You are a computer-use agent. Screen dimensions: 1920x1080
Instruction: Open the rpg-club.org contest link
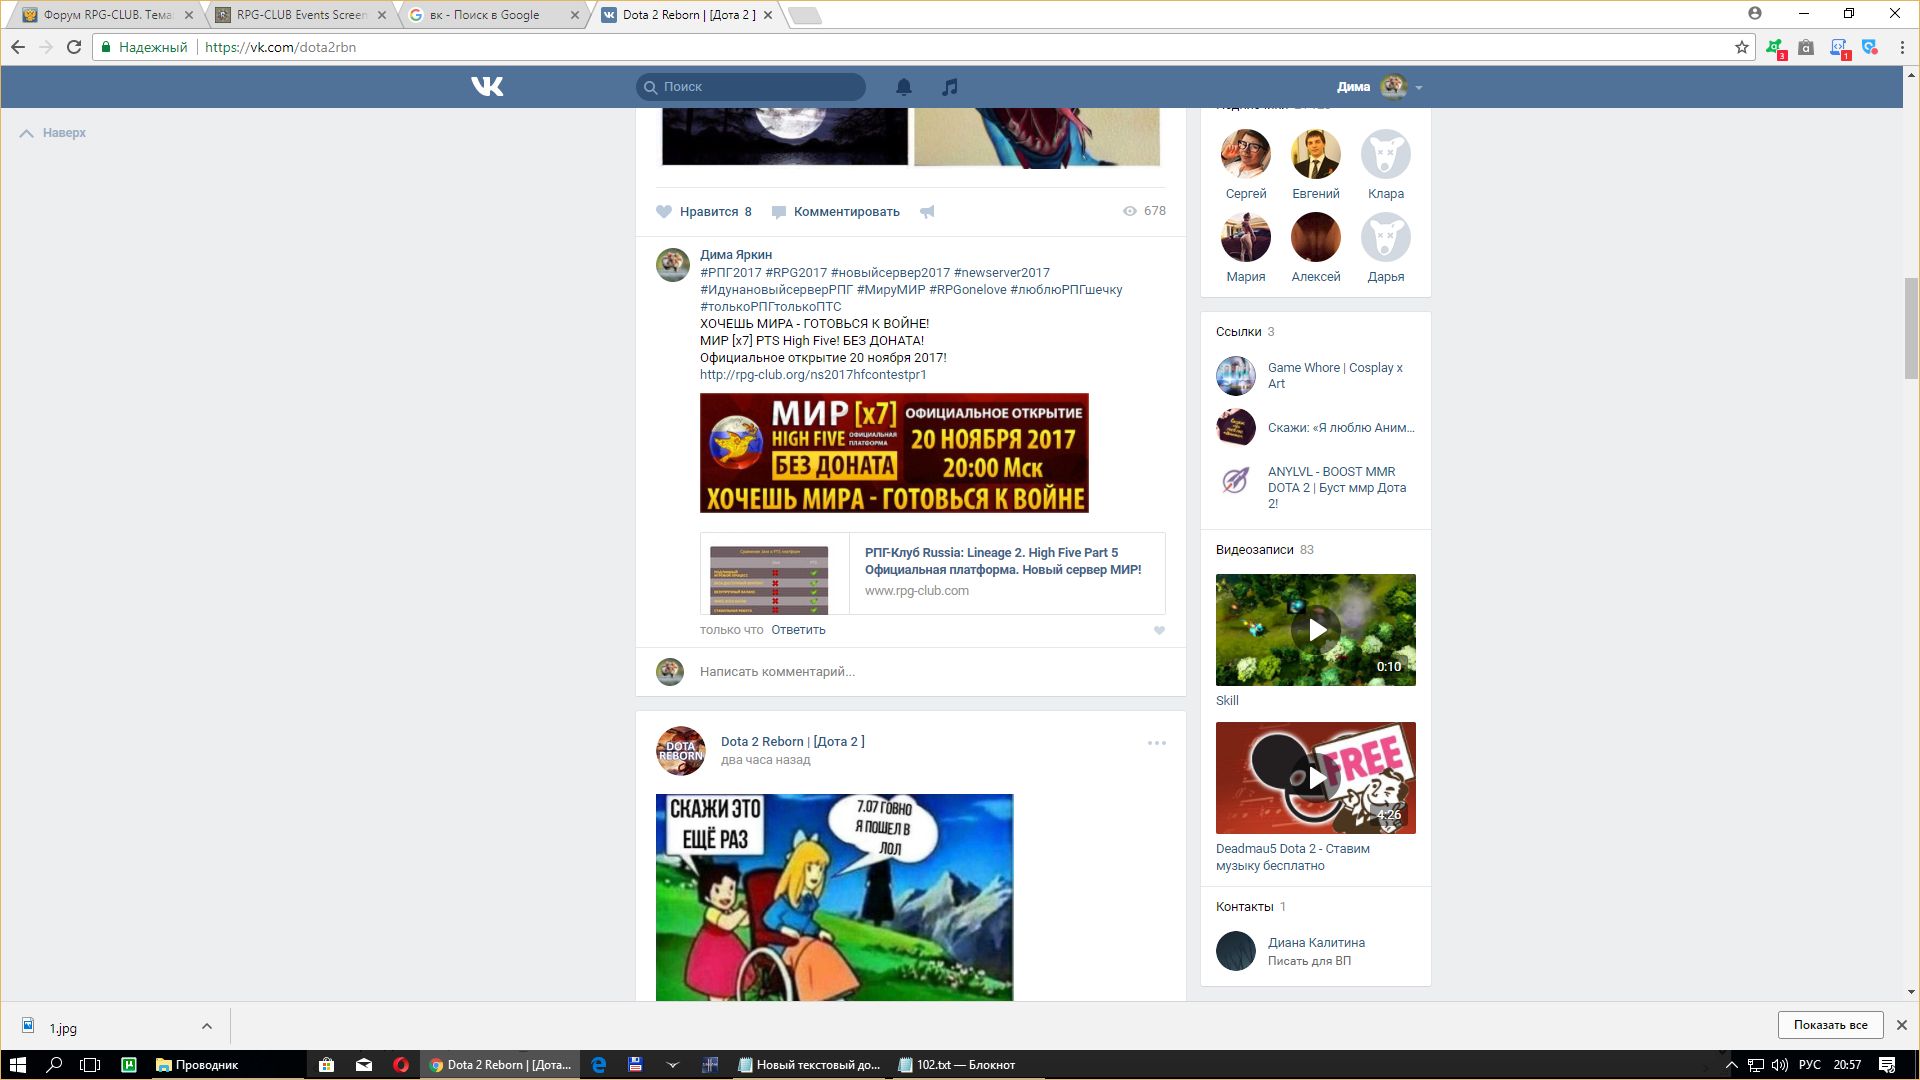point(813,375)
